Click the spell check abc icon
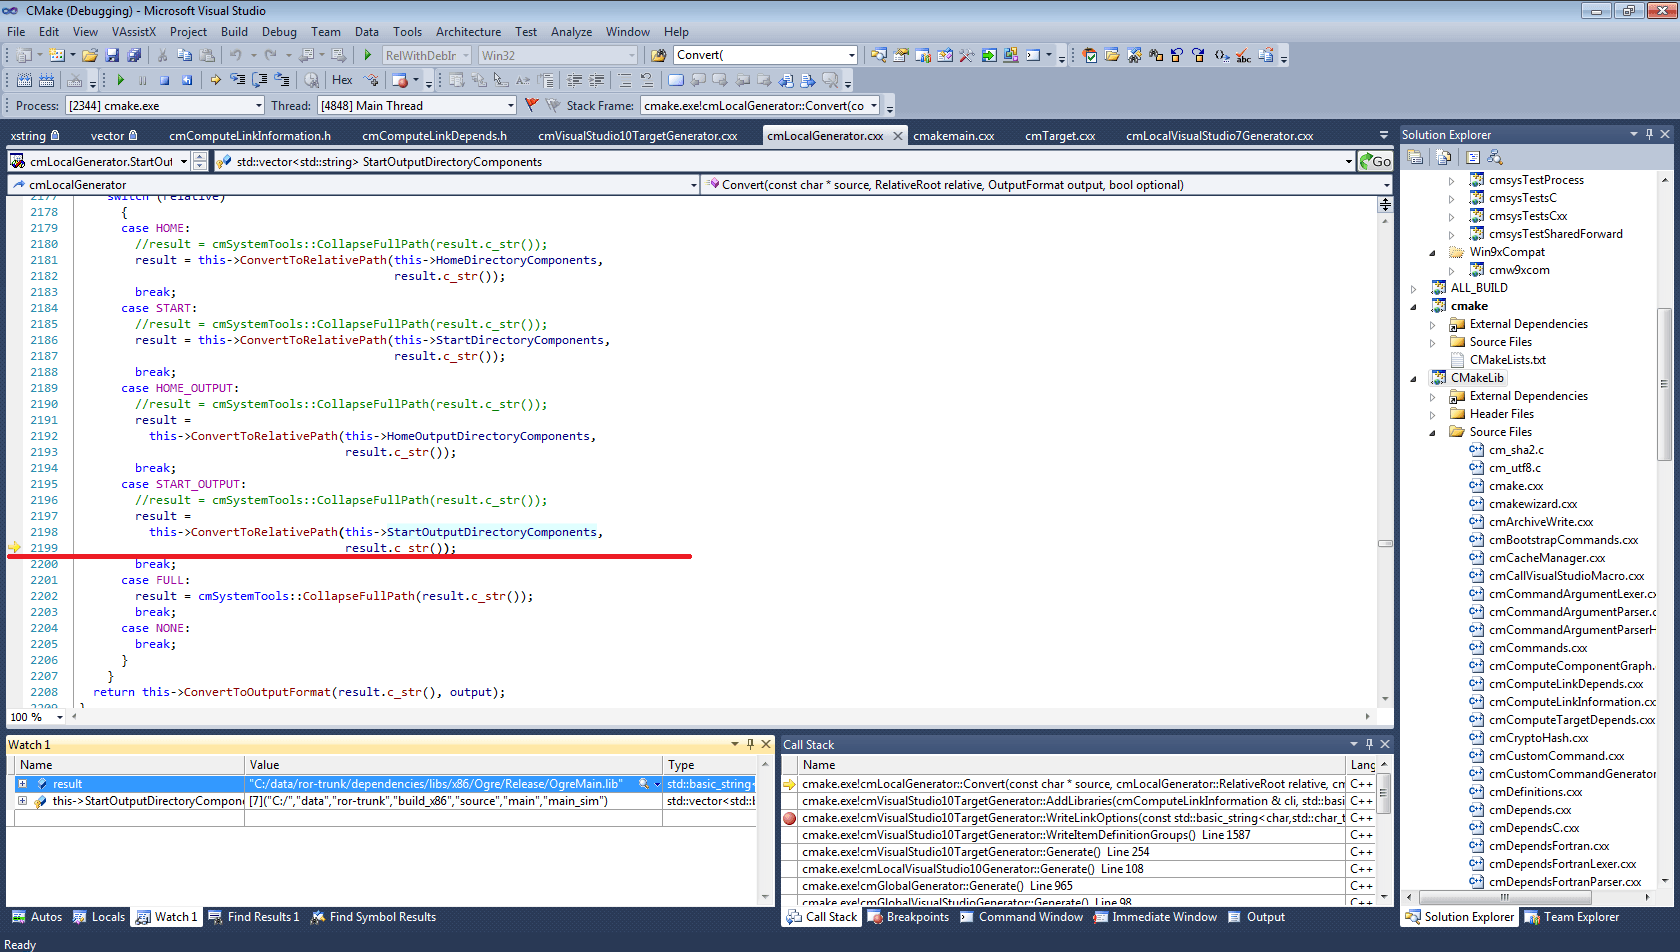Image resolution: width=1680 pixels, height=952 pixels. coord(1243,56)
